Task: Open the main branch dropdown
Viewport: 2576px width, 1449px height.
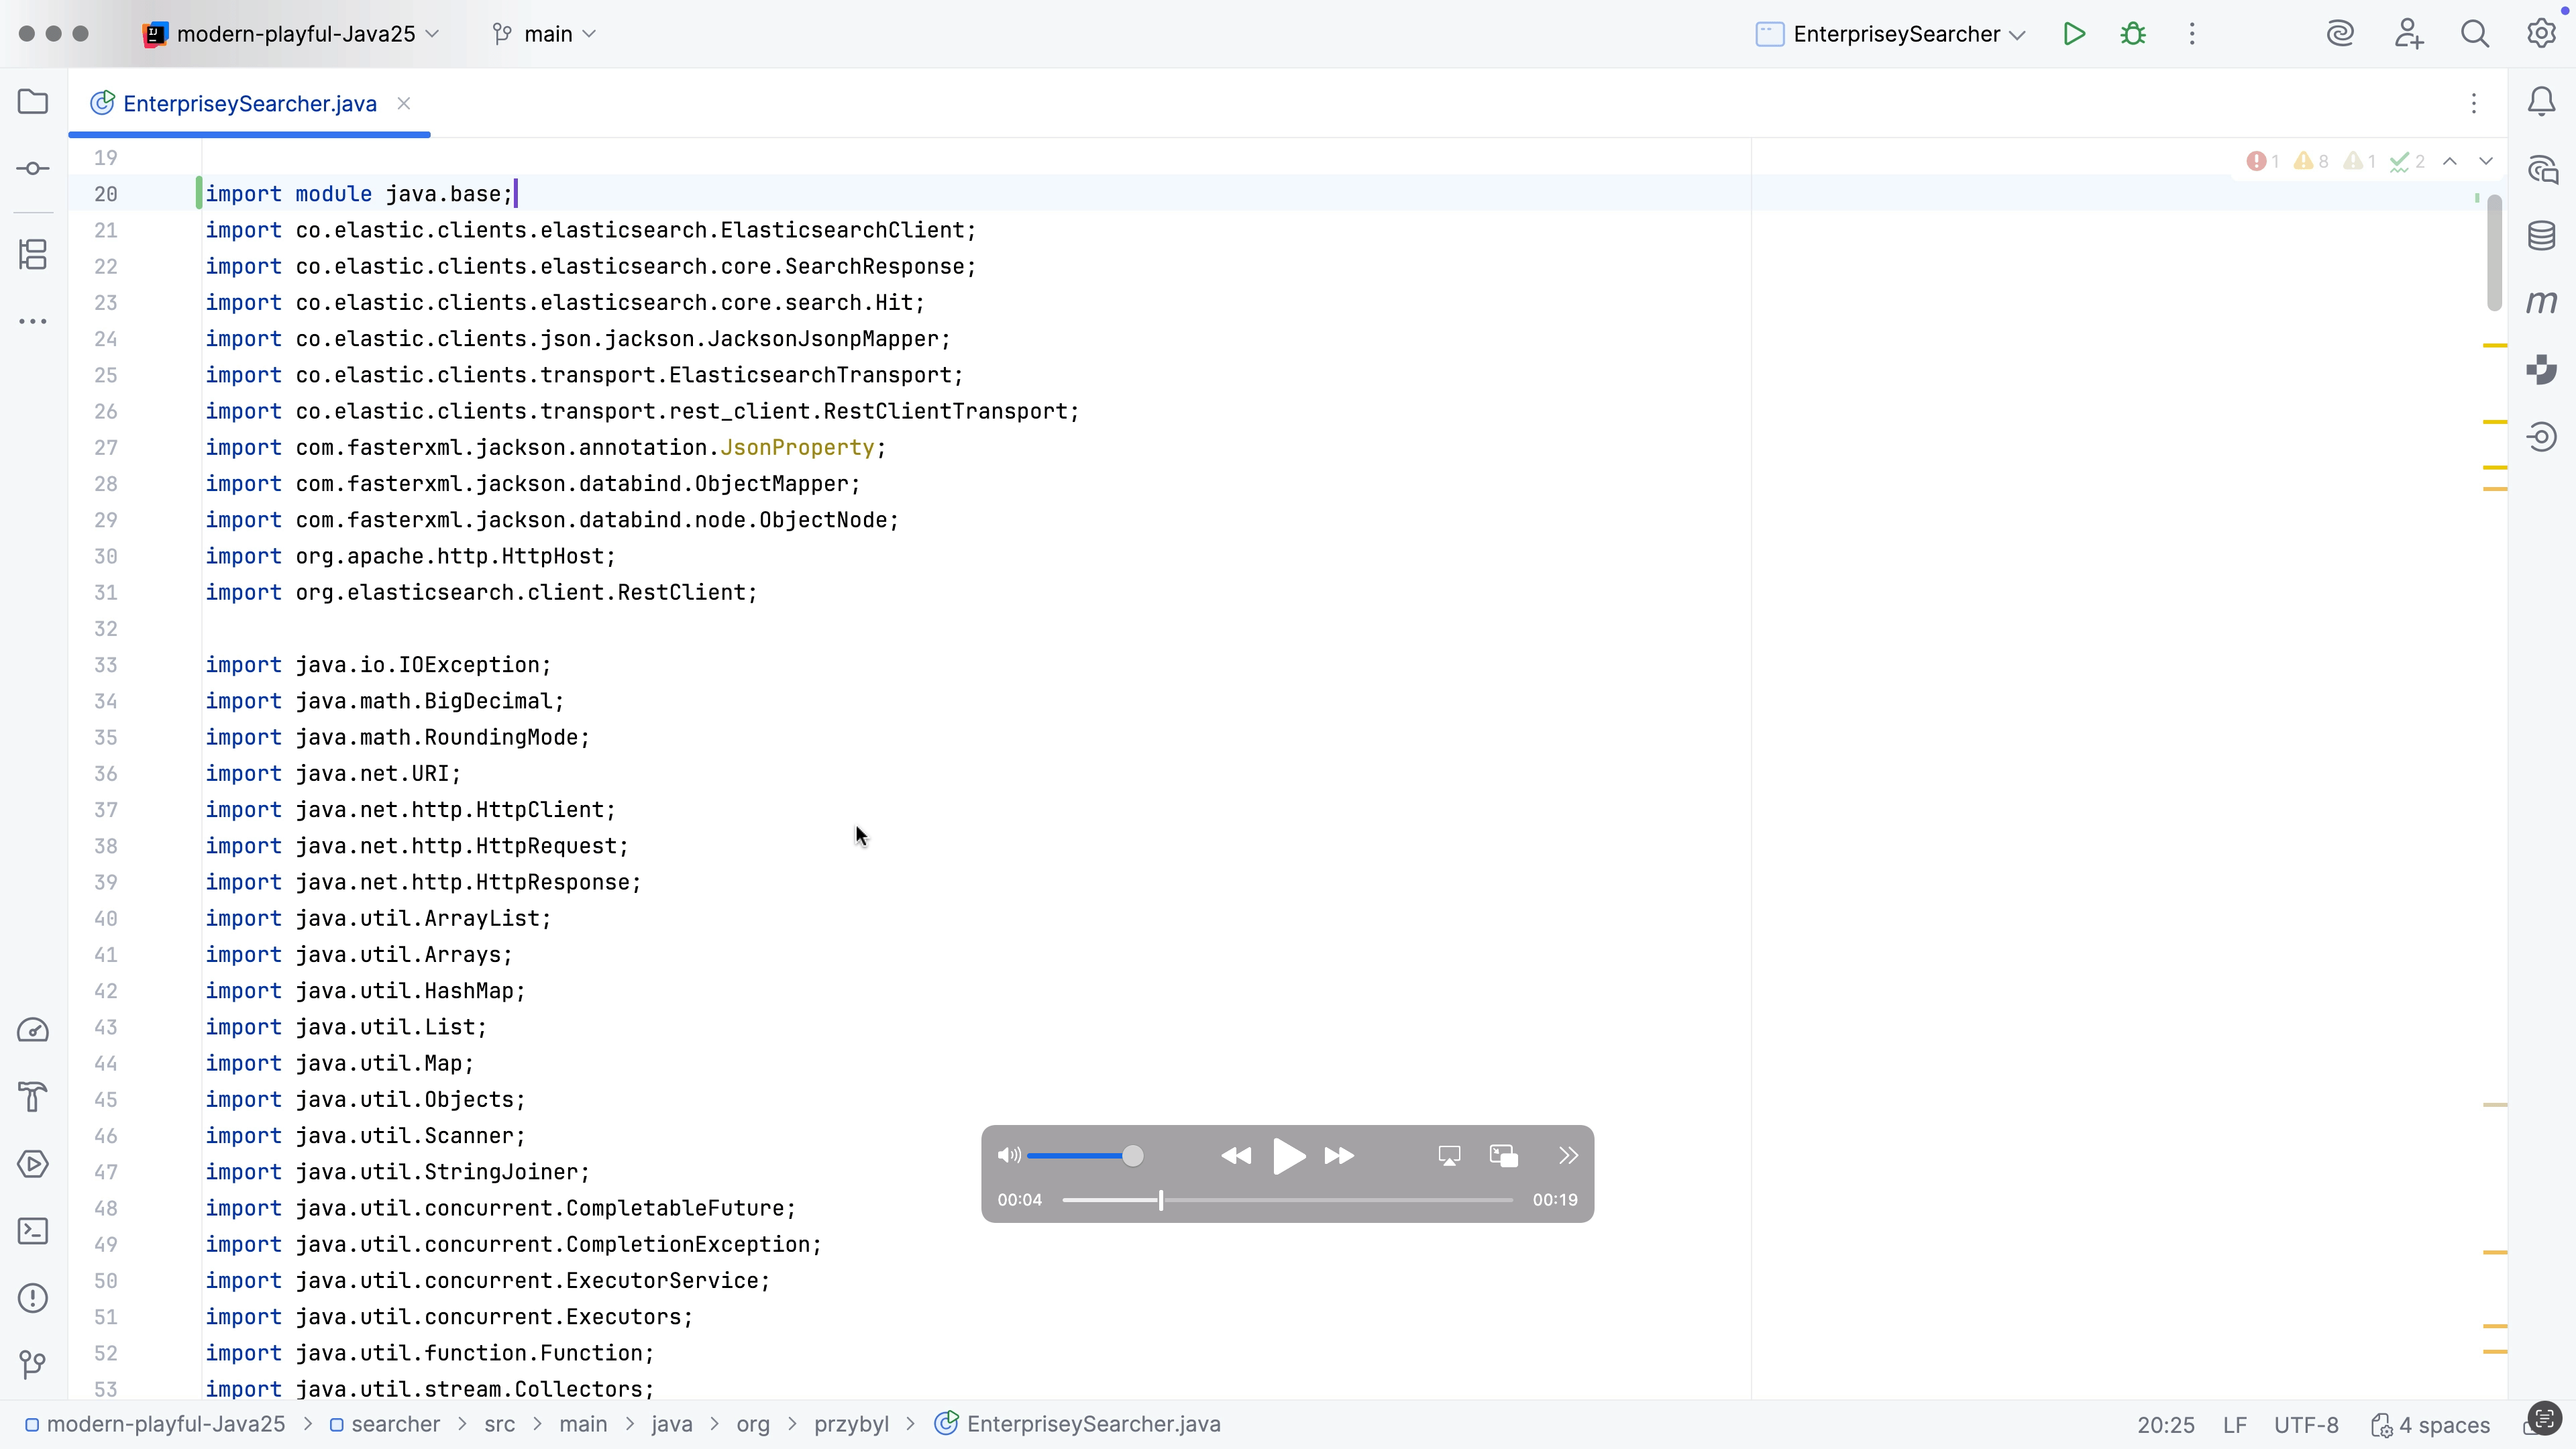Action: (x=545, y=33)
